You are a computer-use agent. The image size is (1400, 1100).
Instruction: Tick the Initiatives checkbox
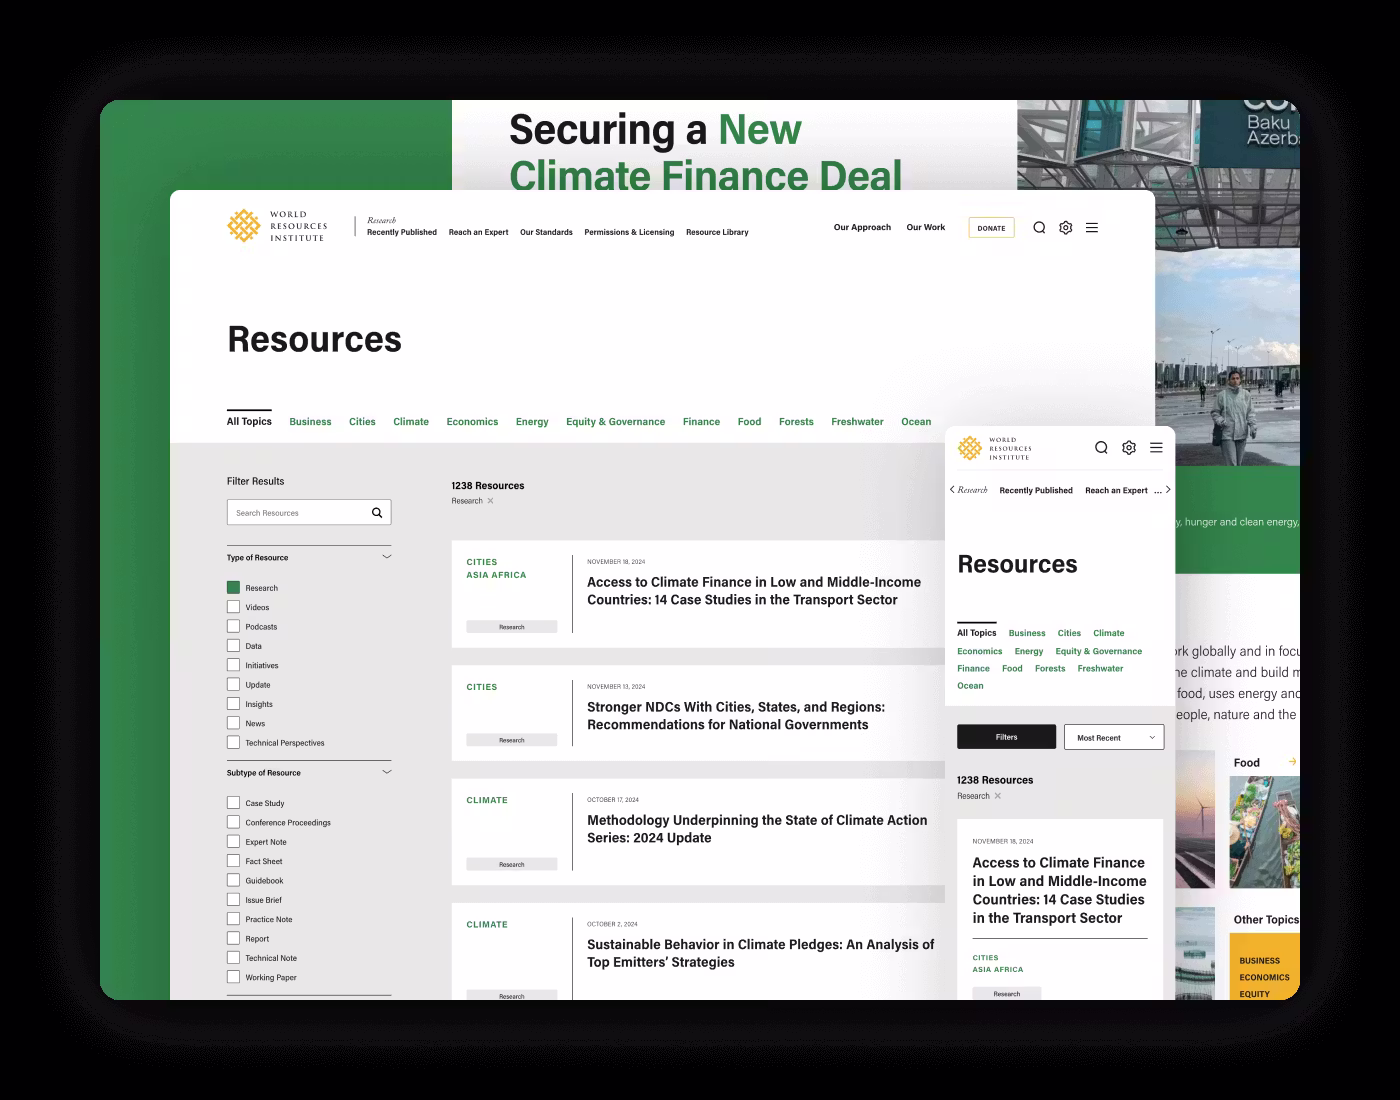pyautogui.click(x=233, y=665)
